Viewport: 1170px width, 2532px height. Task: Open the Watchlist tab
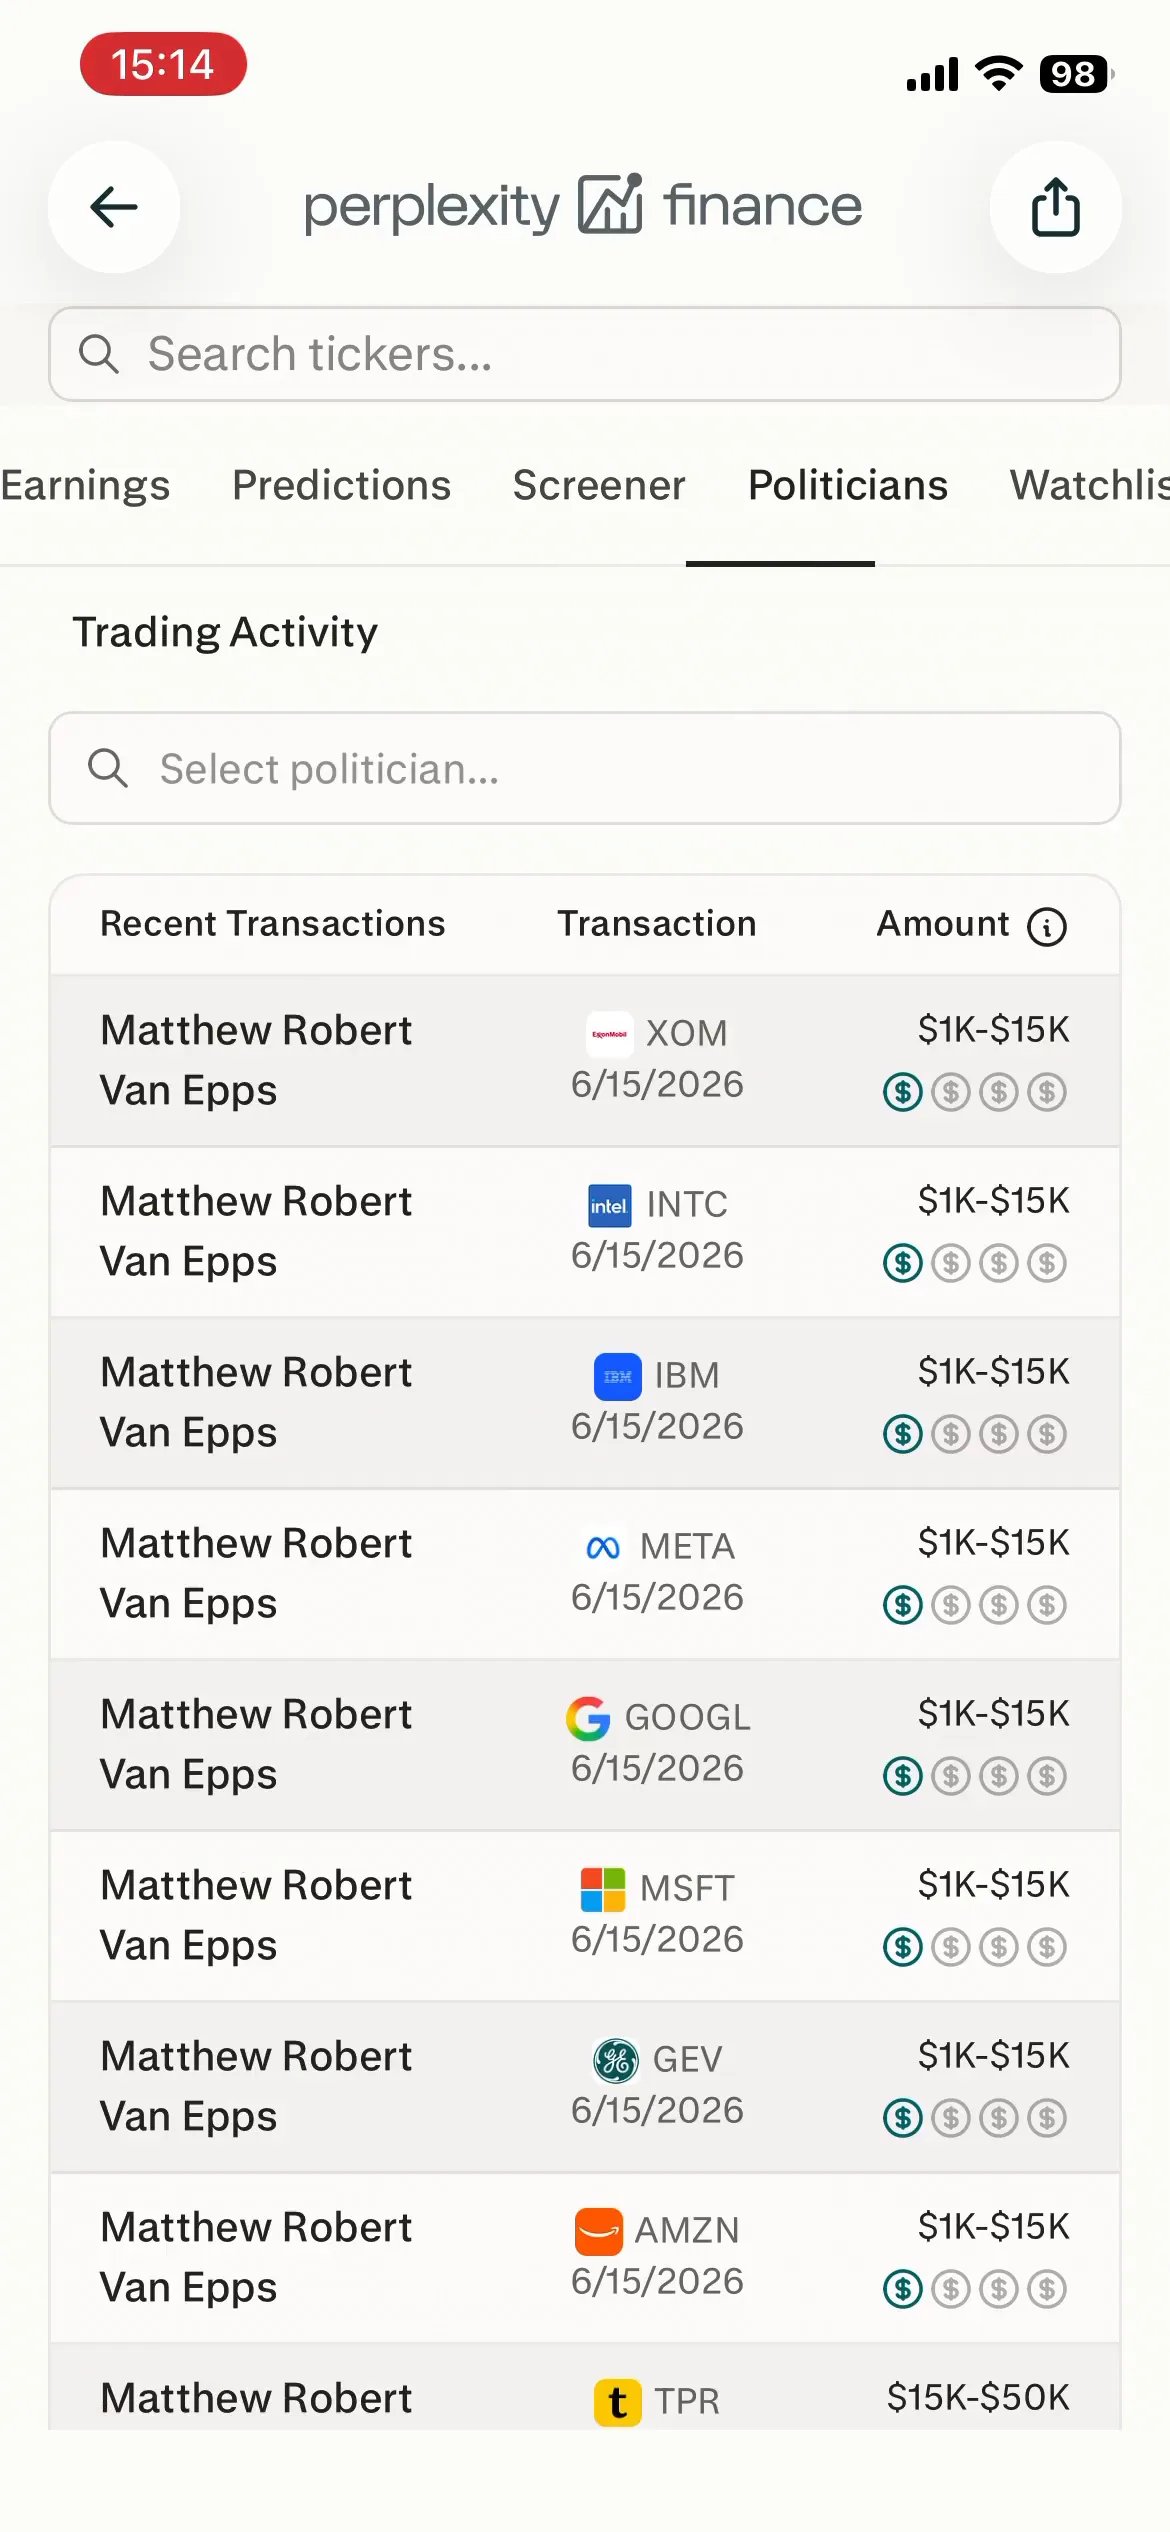coord(1089,486)
